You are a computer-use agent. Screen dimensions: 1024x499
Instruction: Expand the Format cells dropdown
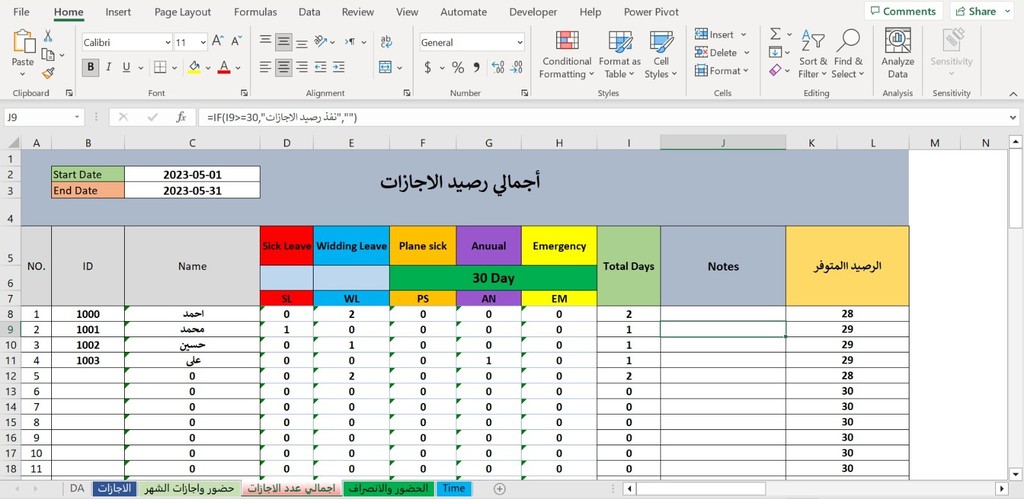[x=745, y=71]
